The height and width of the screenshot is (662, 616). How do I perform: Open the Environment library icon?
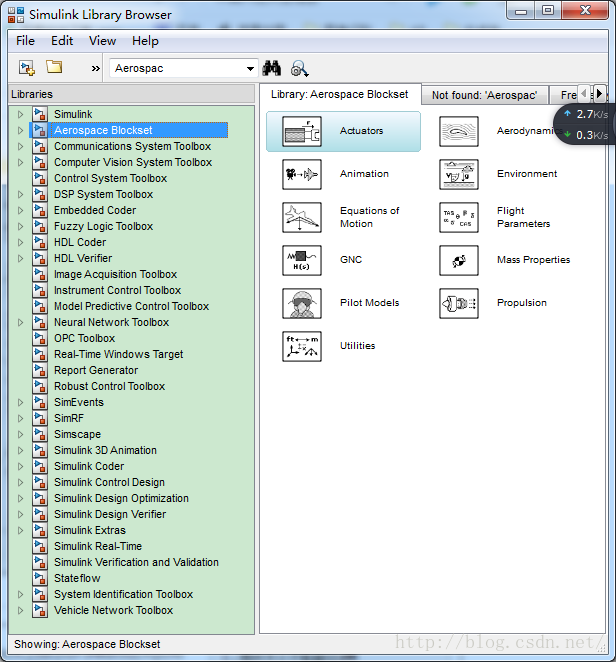[459, 174]
